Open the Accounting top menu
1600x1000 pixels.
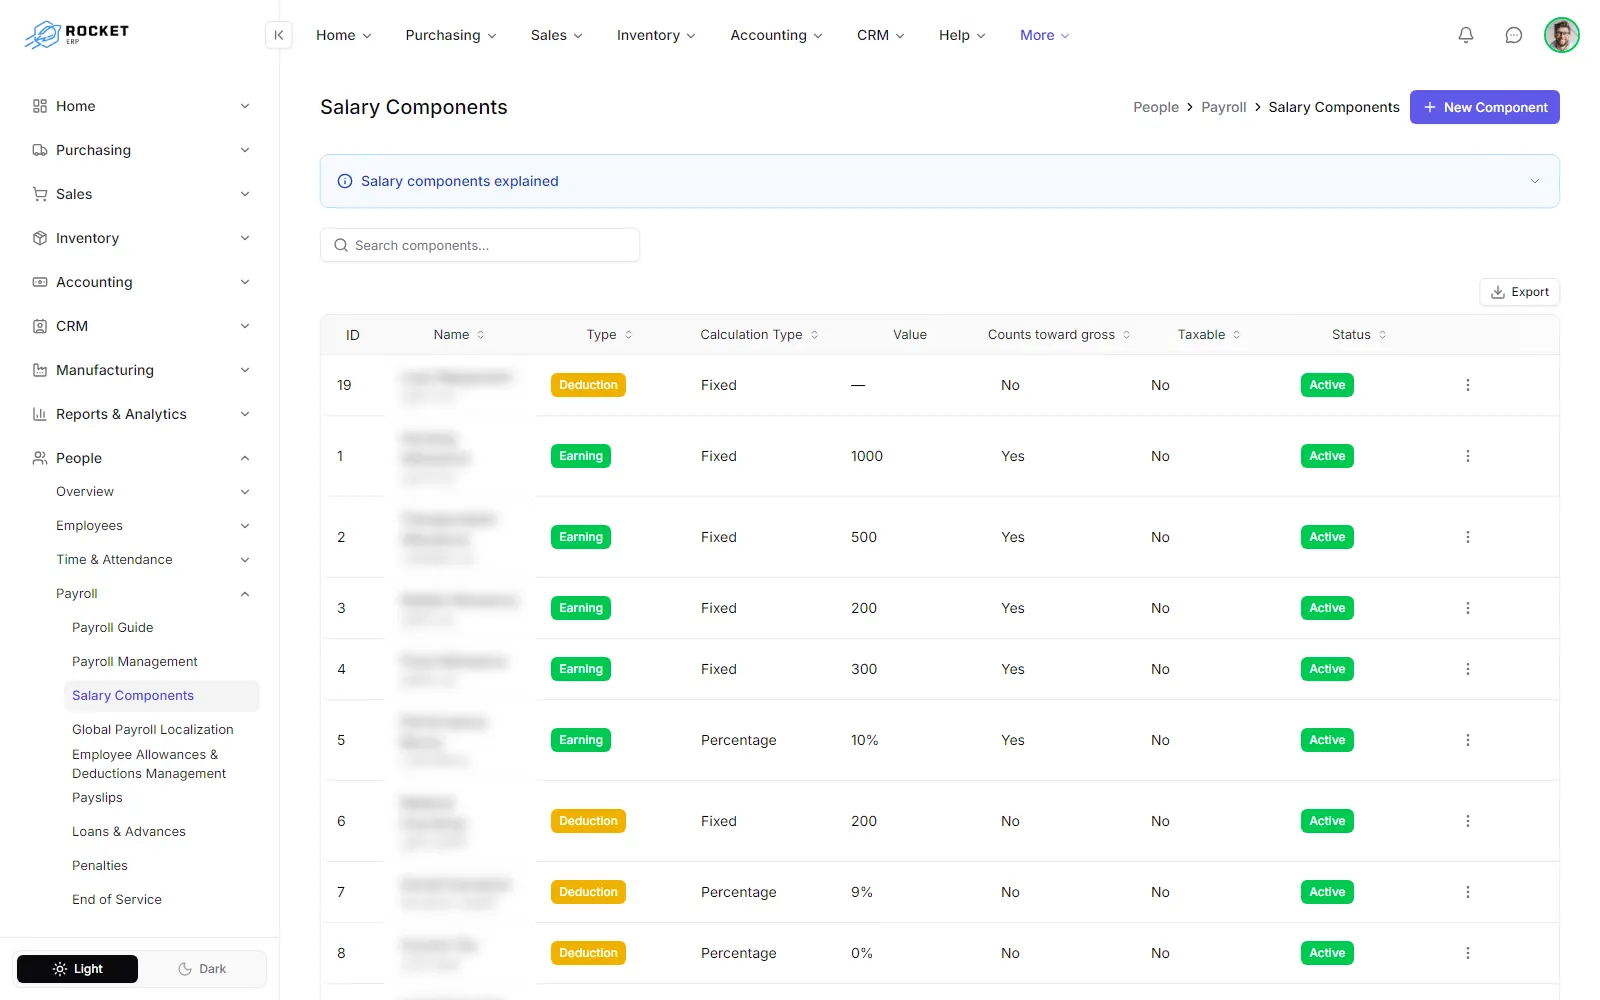[776, 35]
